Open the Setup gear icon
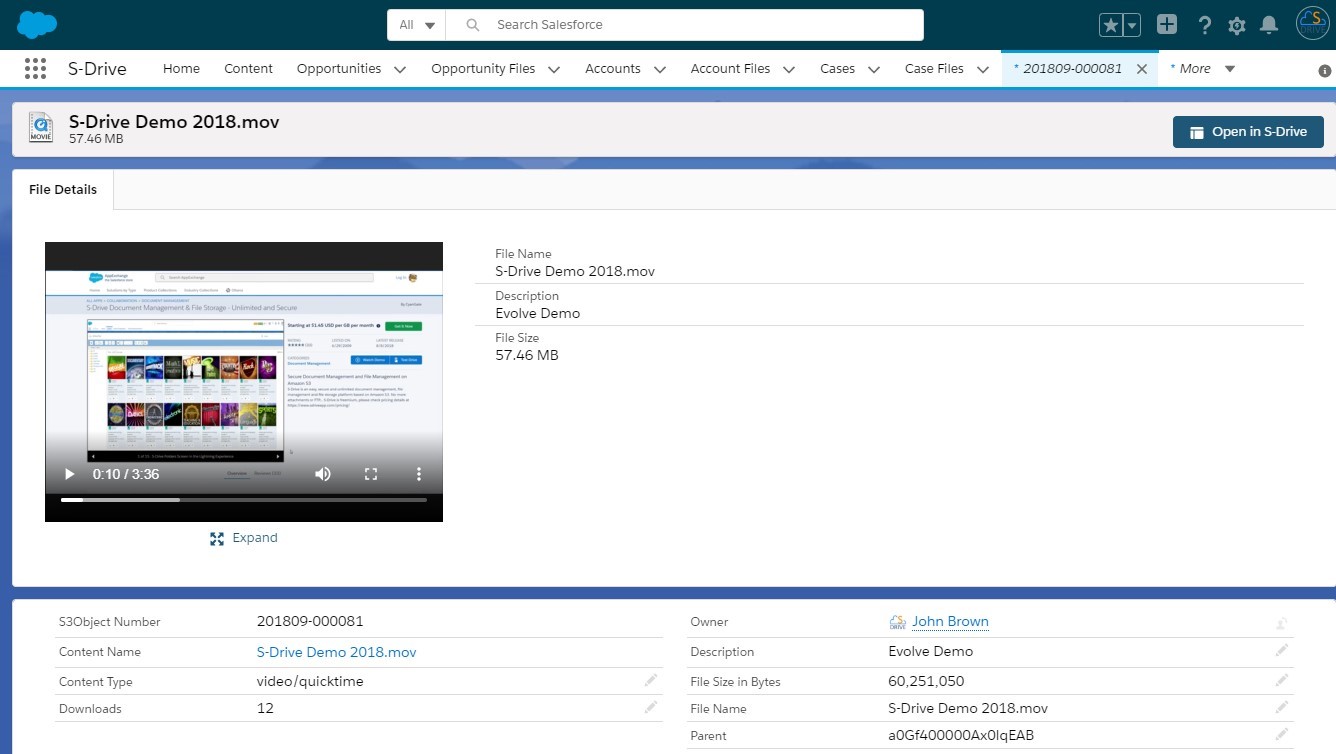 [1237, 25]
